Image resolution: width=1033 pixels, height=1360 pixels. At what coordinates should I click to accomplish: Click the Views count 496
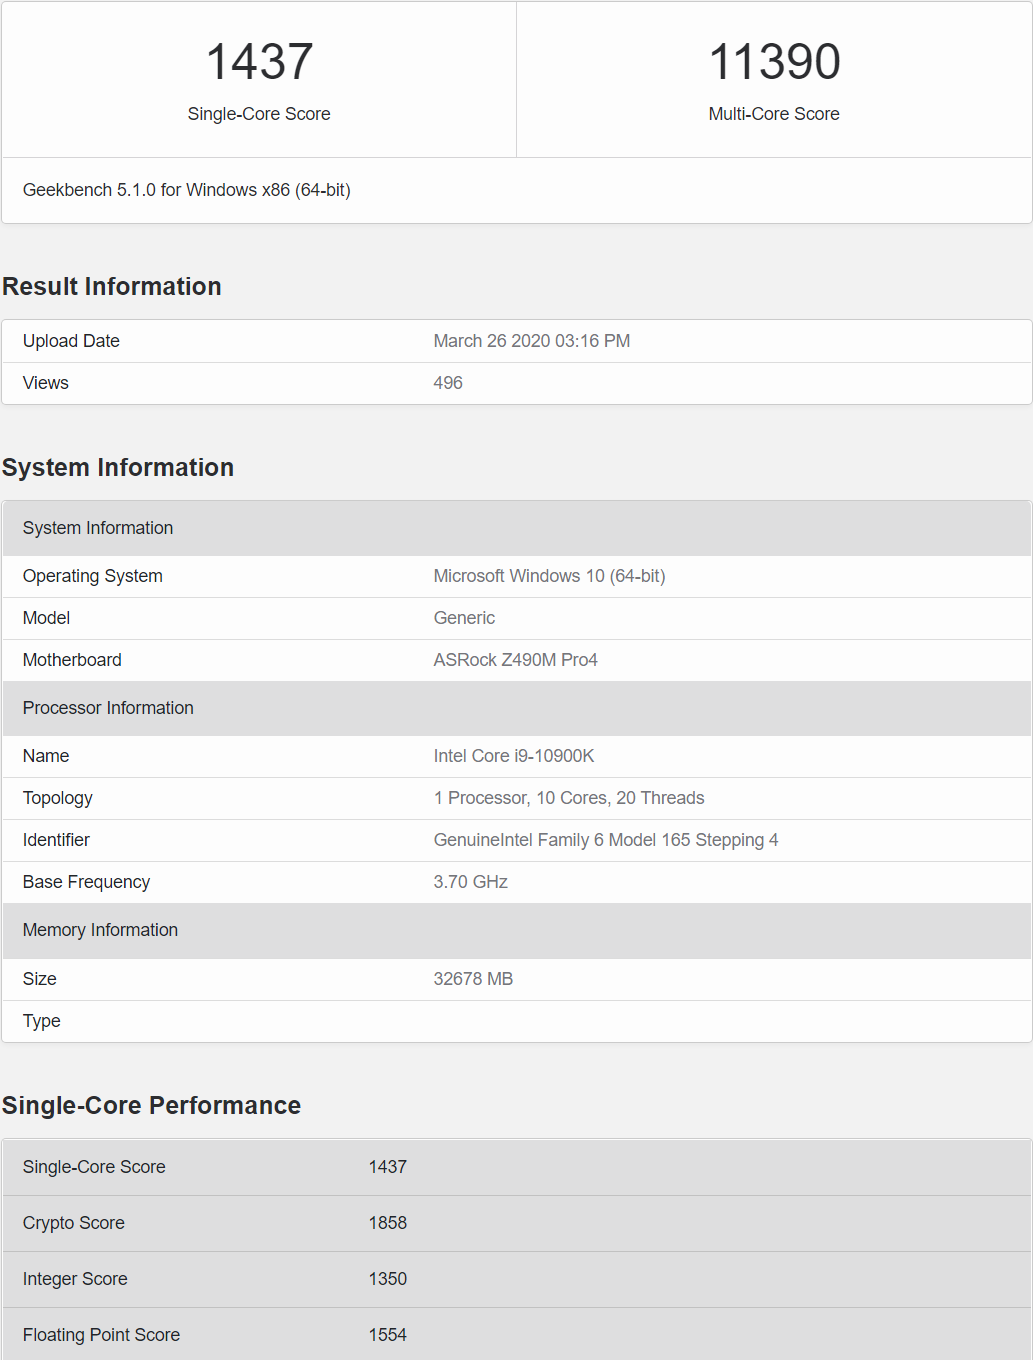(448, 383)
